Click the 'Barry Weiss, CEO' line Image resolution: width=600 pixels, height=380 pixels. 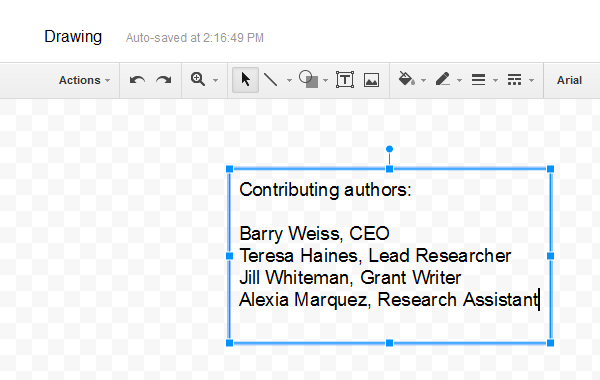(x=315, y=233)
